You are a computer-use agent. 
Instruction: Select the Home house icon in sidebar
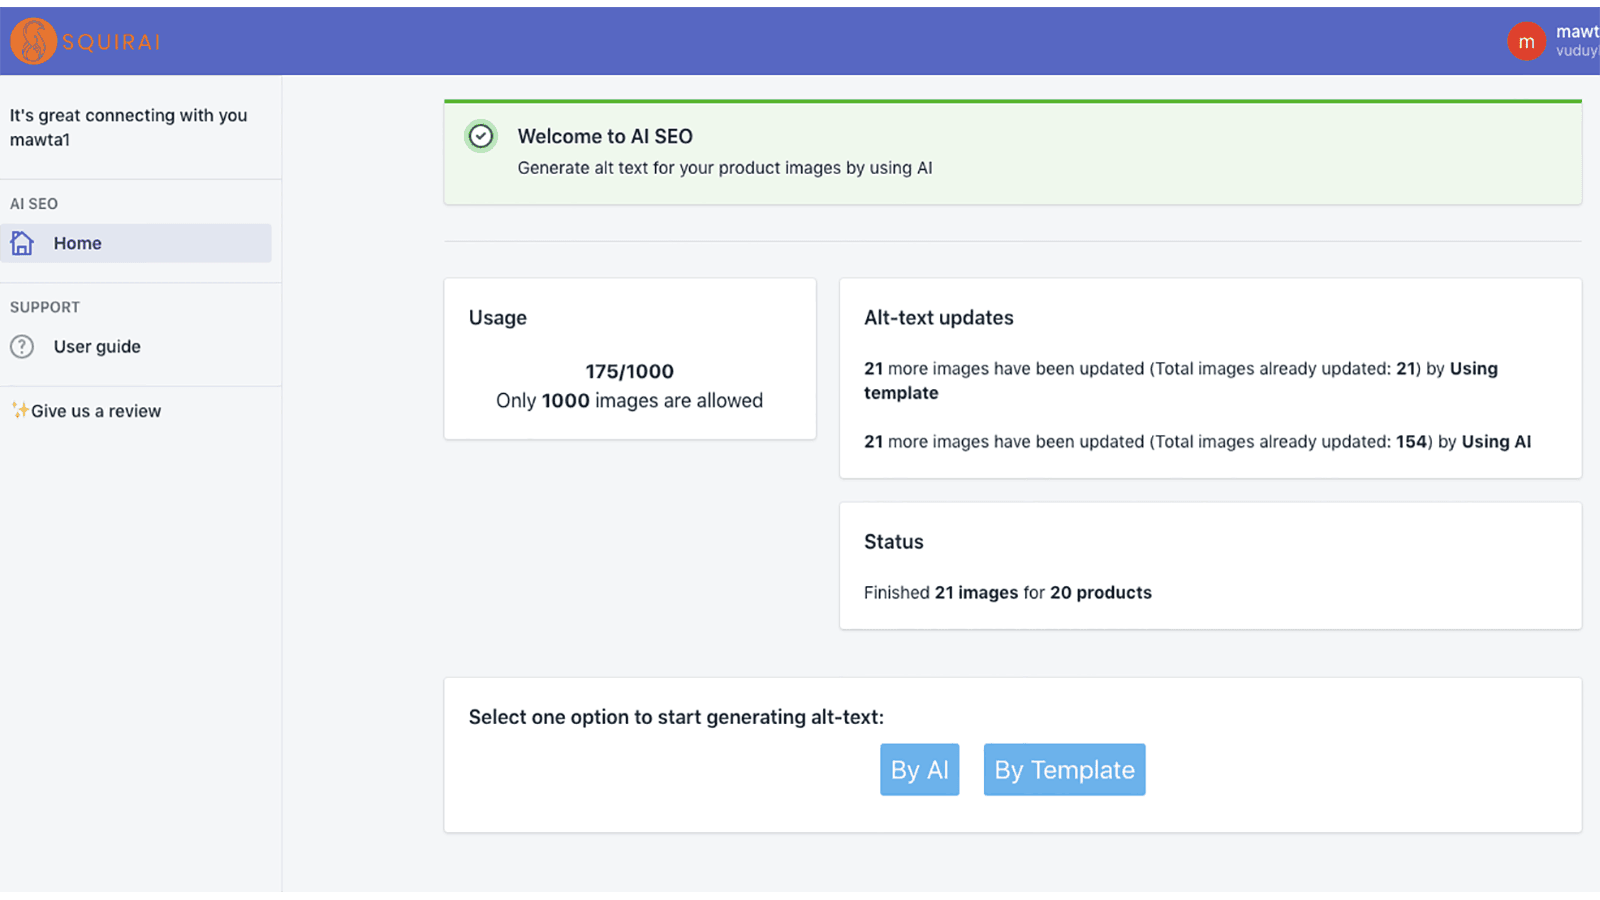22,243
